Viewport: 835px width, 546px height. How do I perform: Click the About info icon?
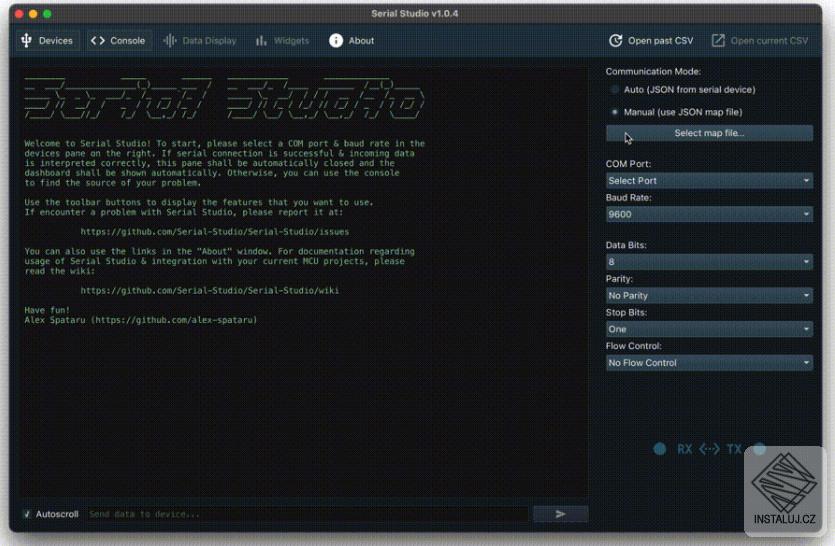pos(335,40)
